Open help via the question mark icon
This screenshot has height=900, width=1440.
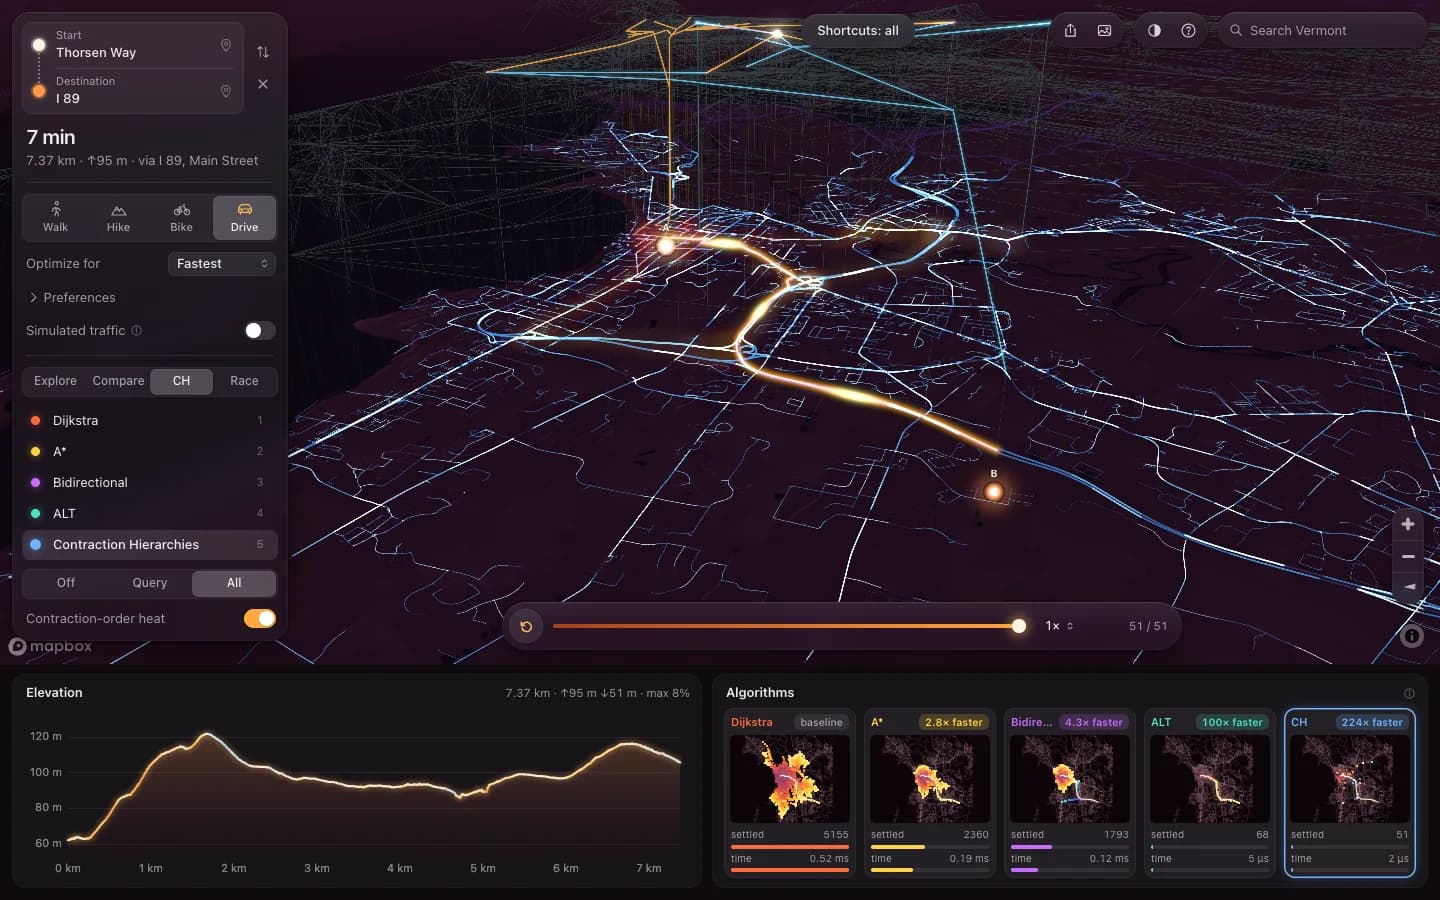[x=1188, y=30]
